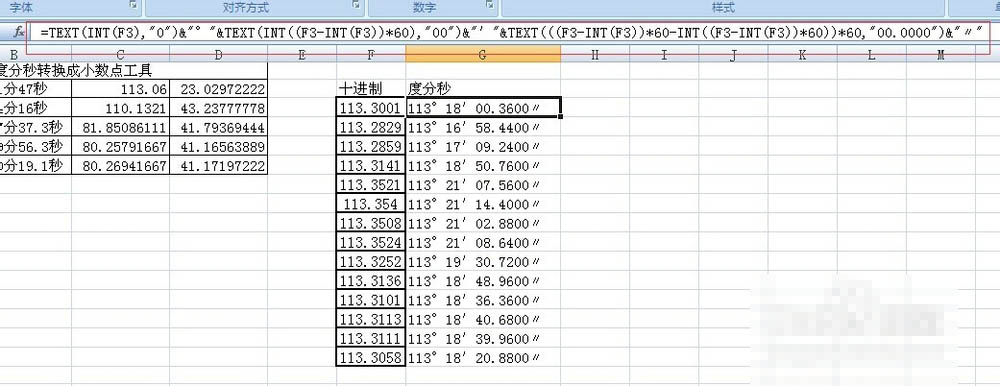Select column C header
The image size is (1000, 386).
click(121, 56)
